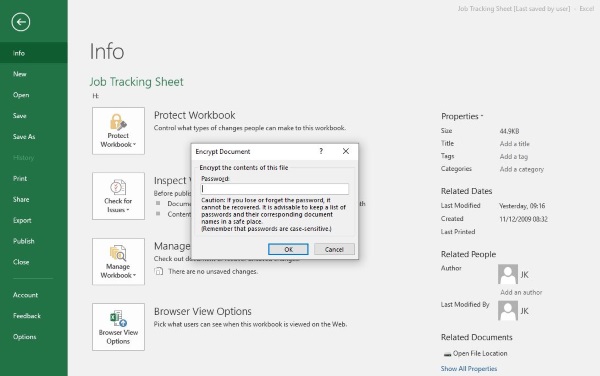
Task: Click Add an author field
Action: (x=521, y=292)
